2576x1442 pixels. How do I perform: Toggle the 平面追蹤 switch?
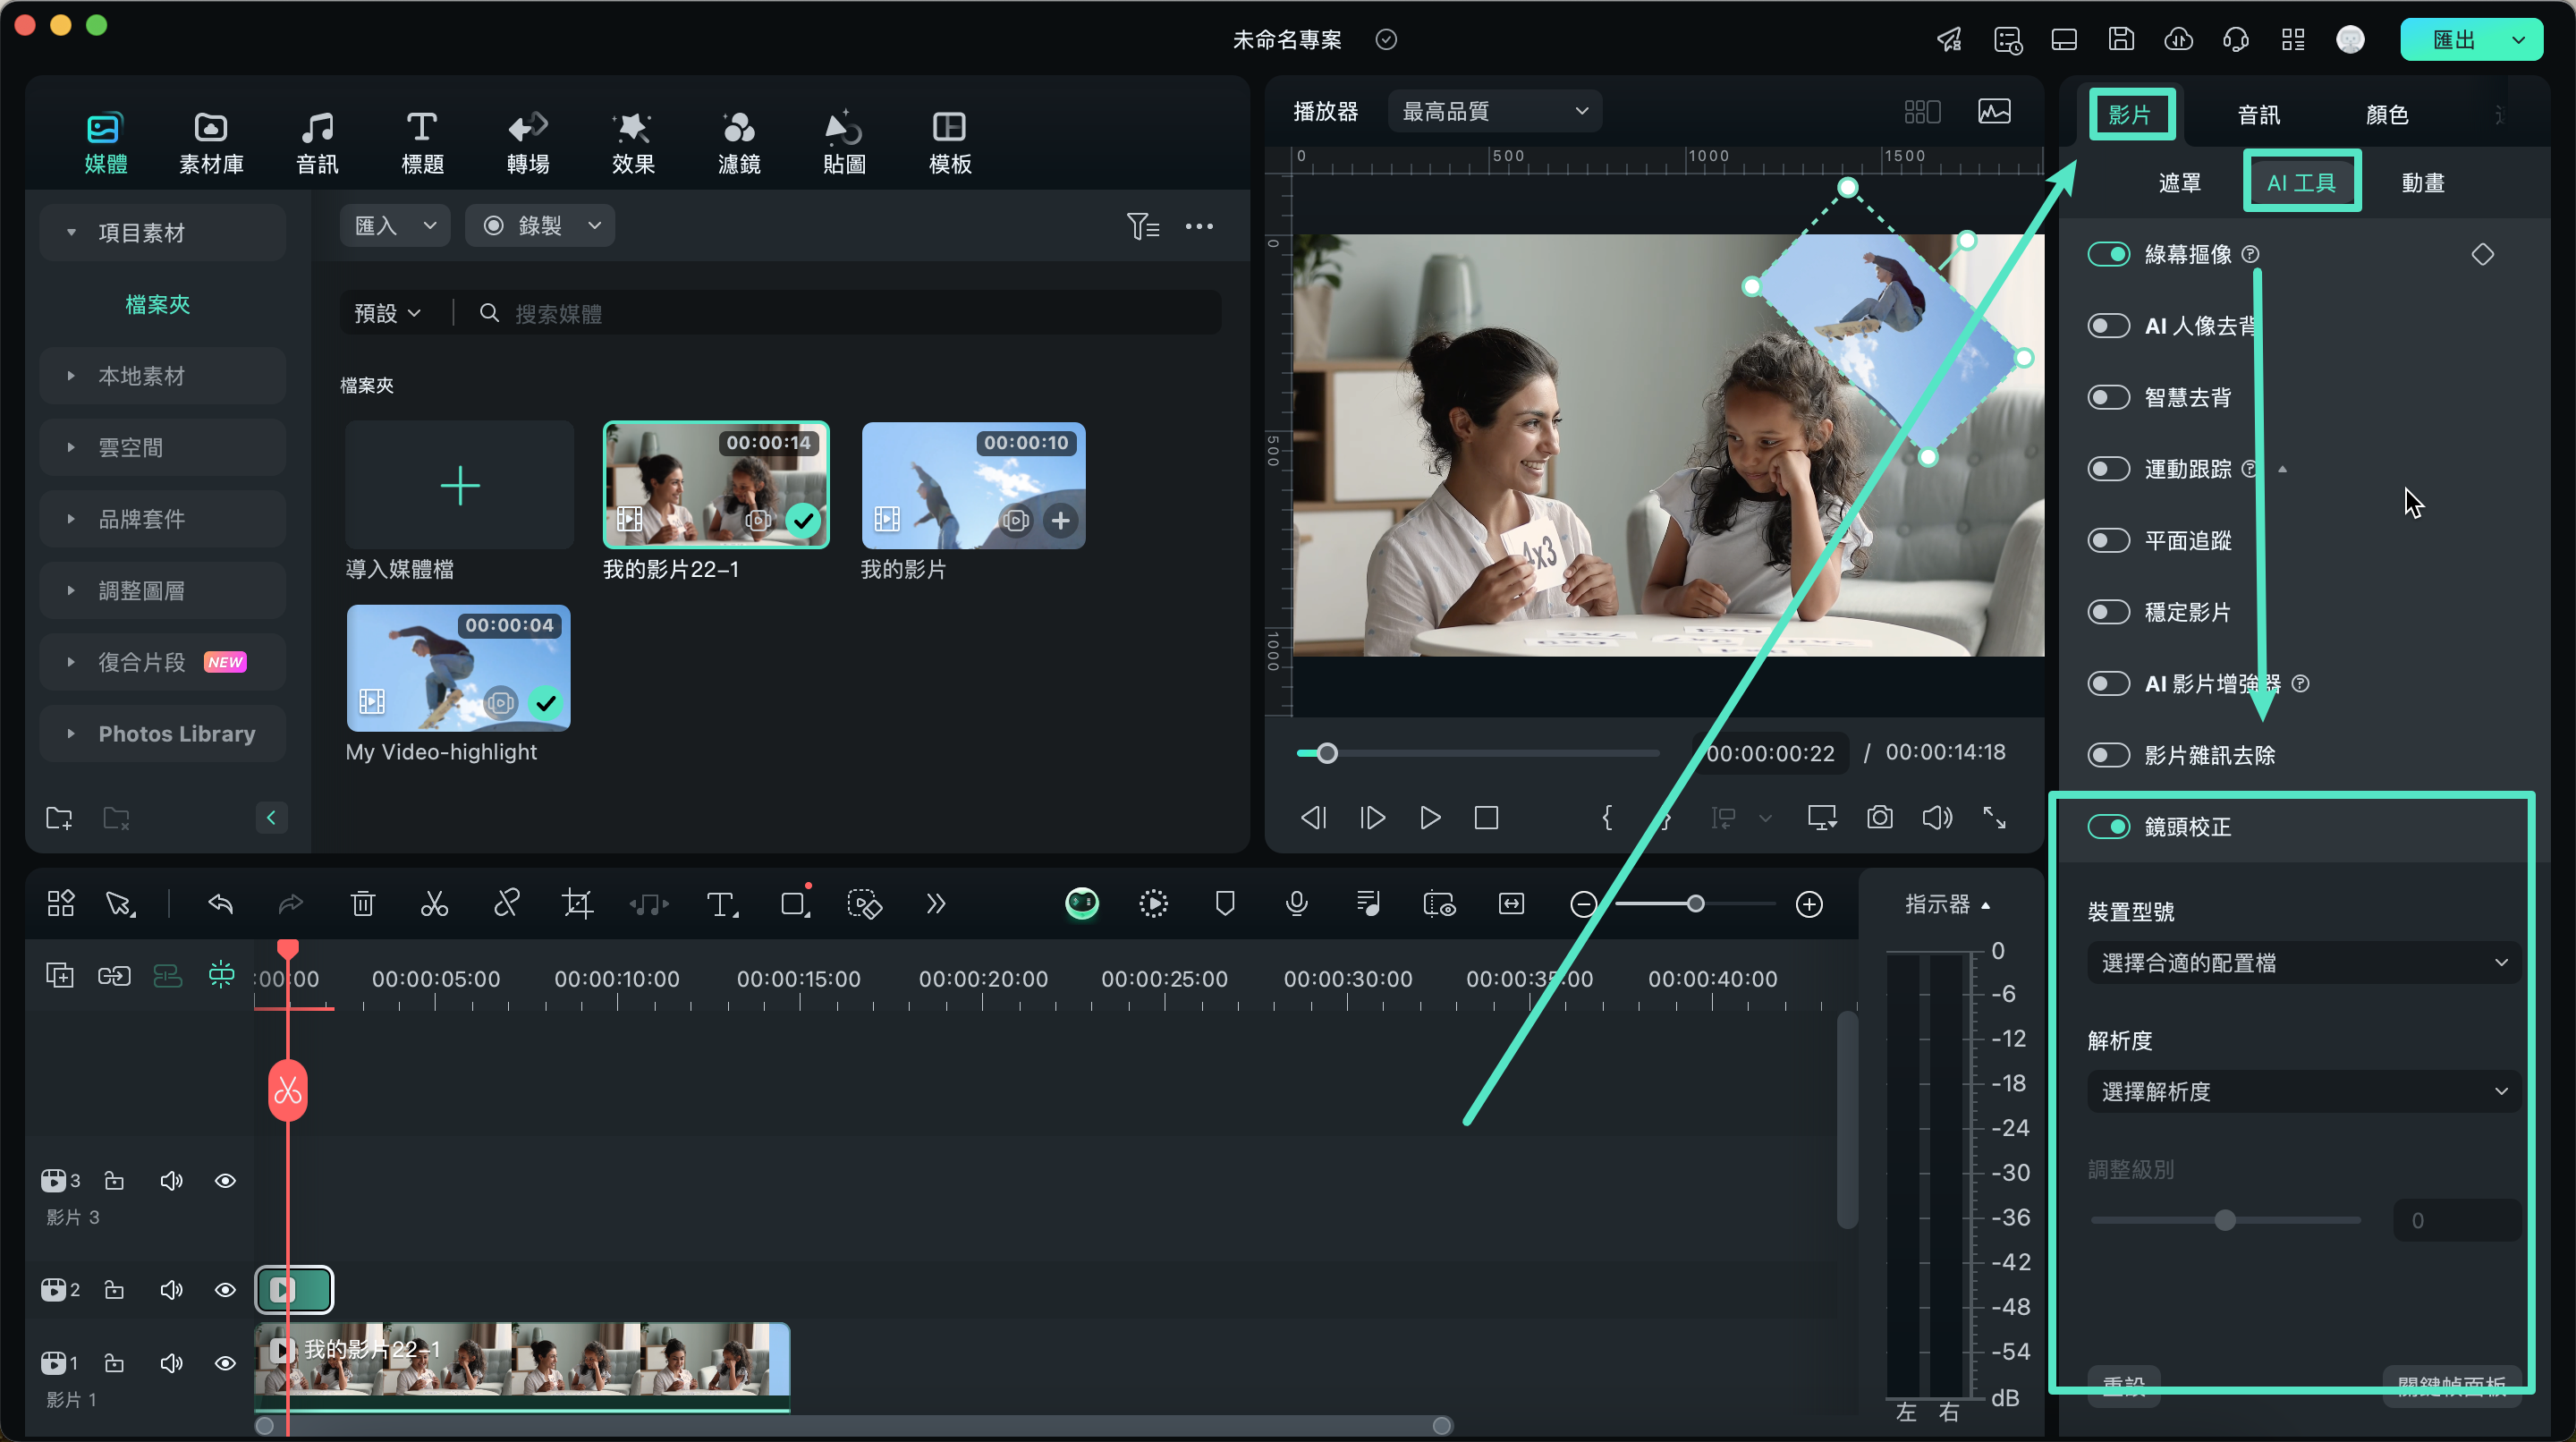pos(2108,541)
